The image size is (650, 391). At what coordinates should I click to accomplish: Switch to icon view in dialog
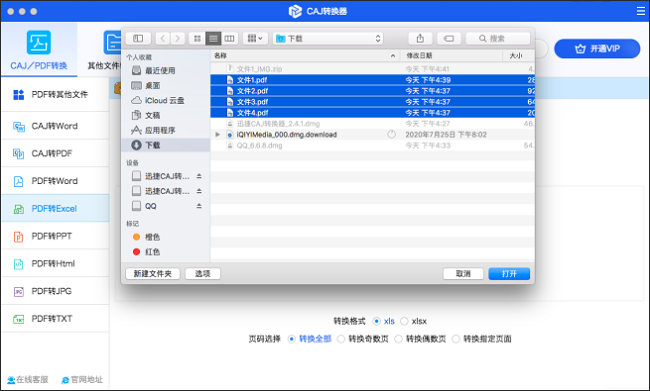tap(197, 39)
